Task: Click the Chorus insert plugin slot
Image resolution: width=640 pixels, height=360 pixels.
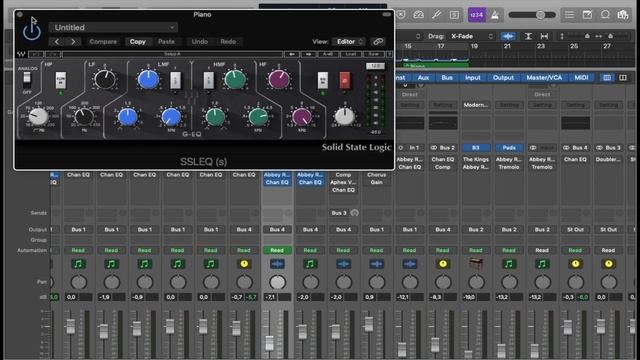Action: [x=376, y=175]
